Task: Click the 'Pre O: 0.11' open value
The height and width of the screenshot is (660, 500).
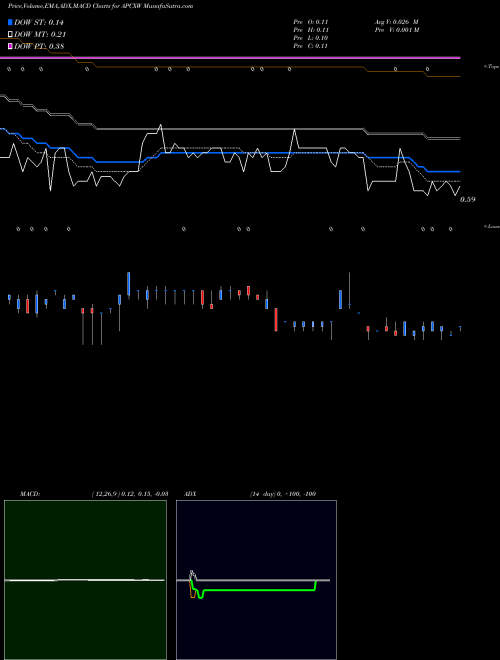Action: click(x=311, y=21)
